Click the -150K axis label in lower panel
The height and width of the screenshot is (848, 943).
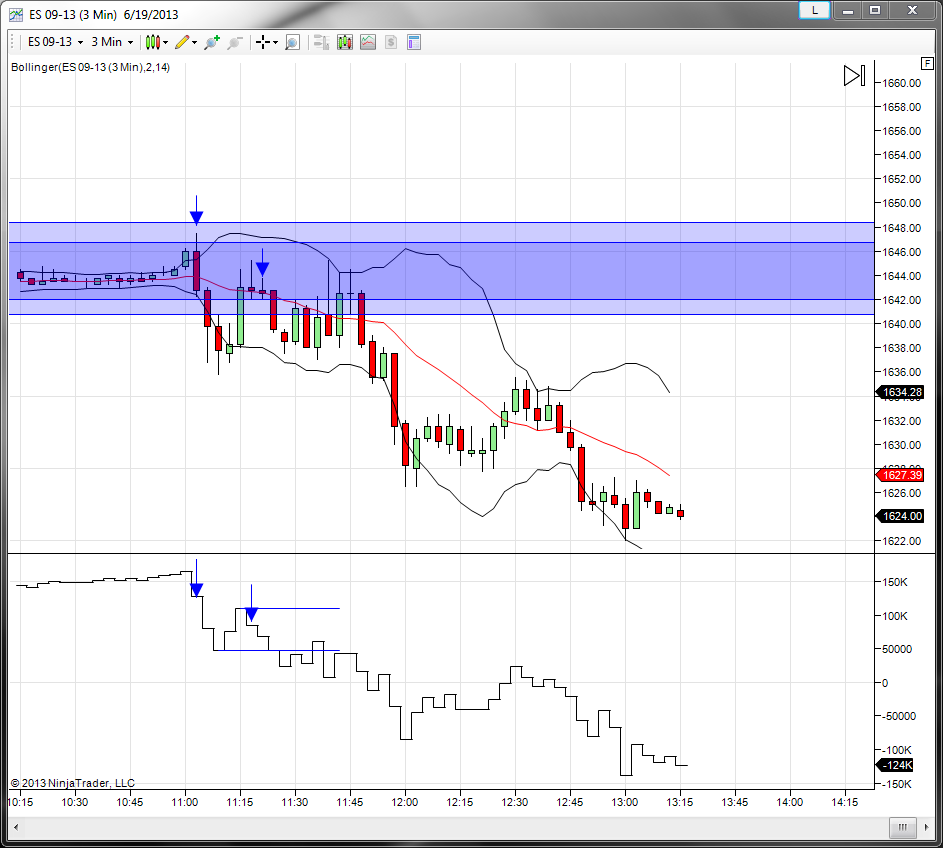click(897, 784)
